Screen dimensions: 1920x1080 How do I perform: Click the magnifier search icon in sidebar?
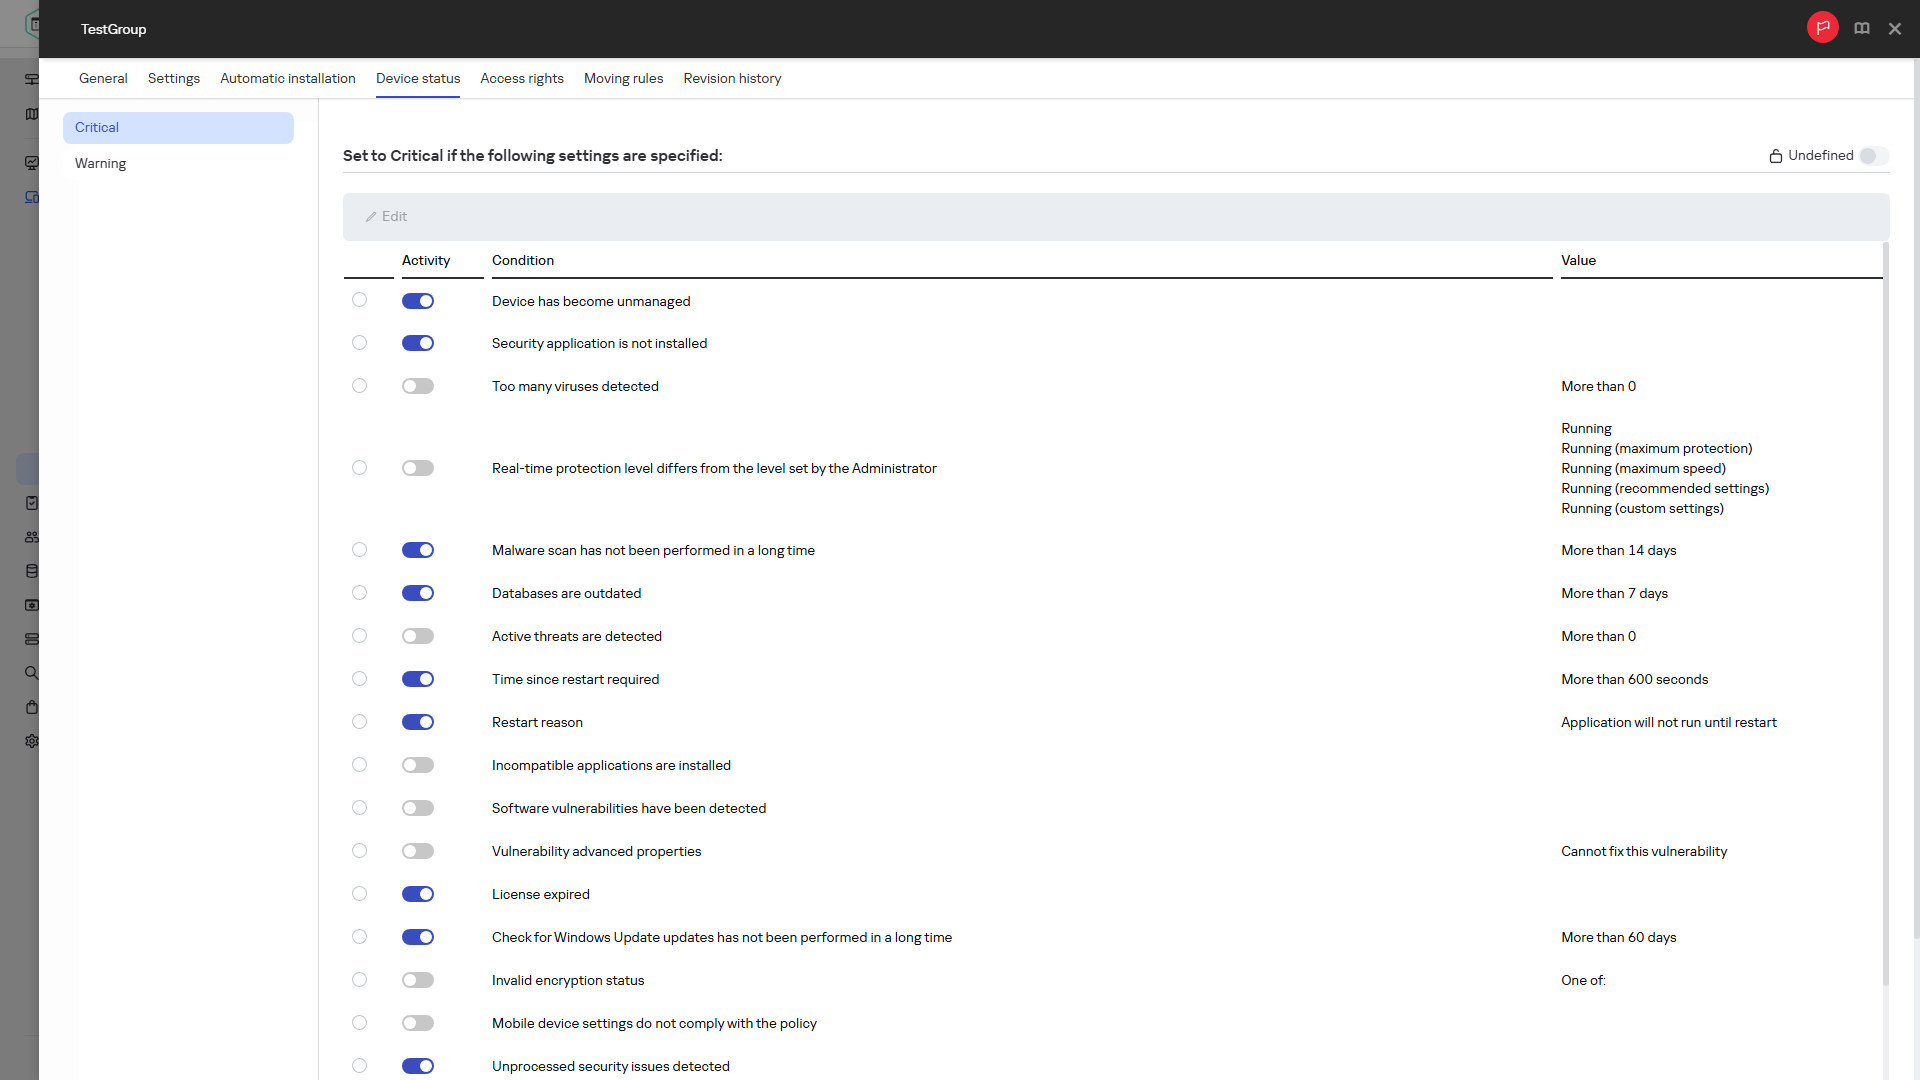(x=31, y=673)
